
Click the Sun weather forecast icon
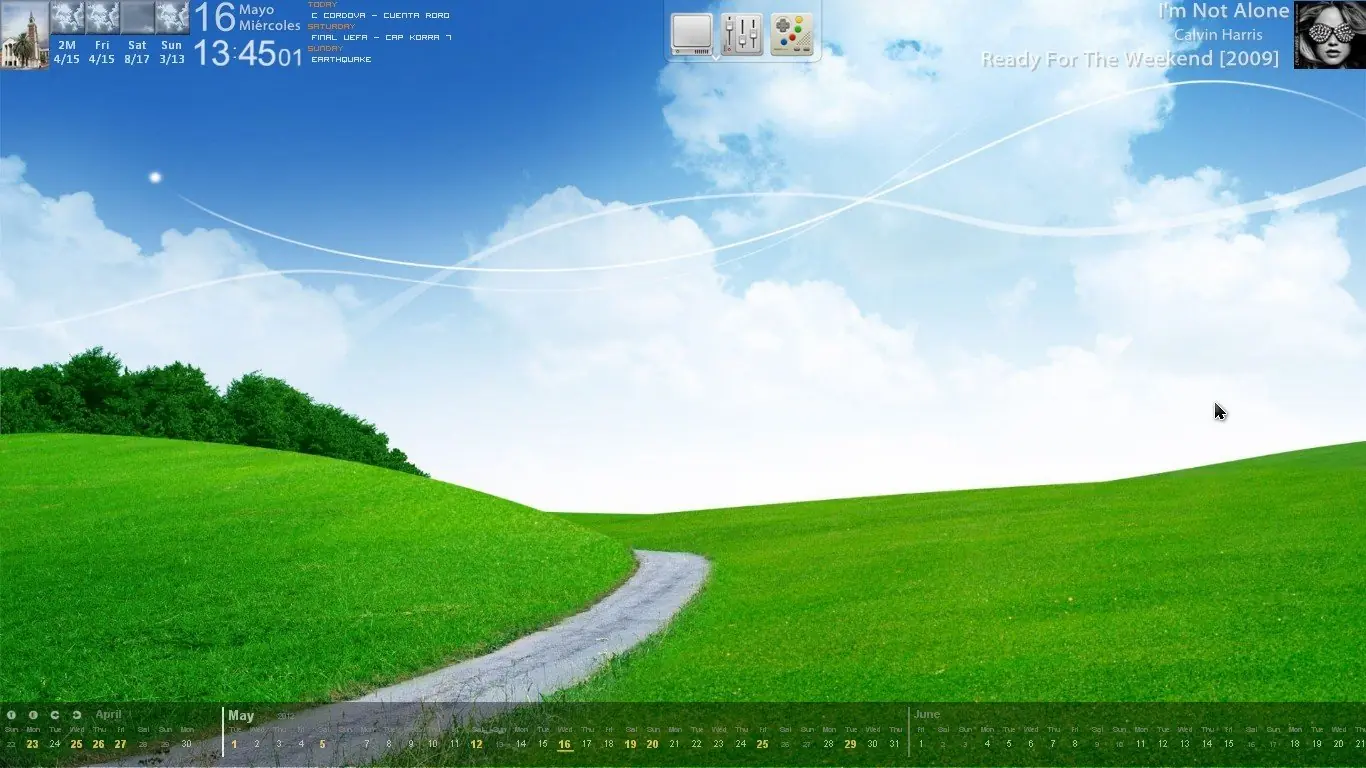click(x=172, y=18)
